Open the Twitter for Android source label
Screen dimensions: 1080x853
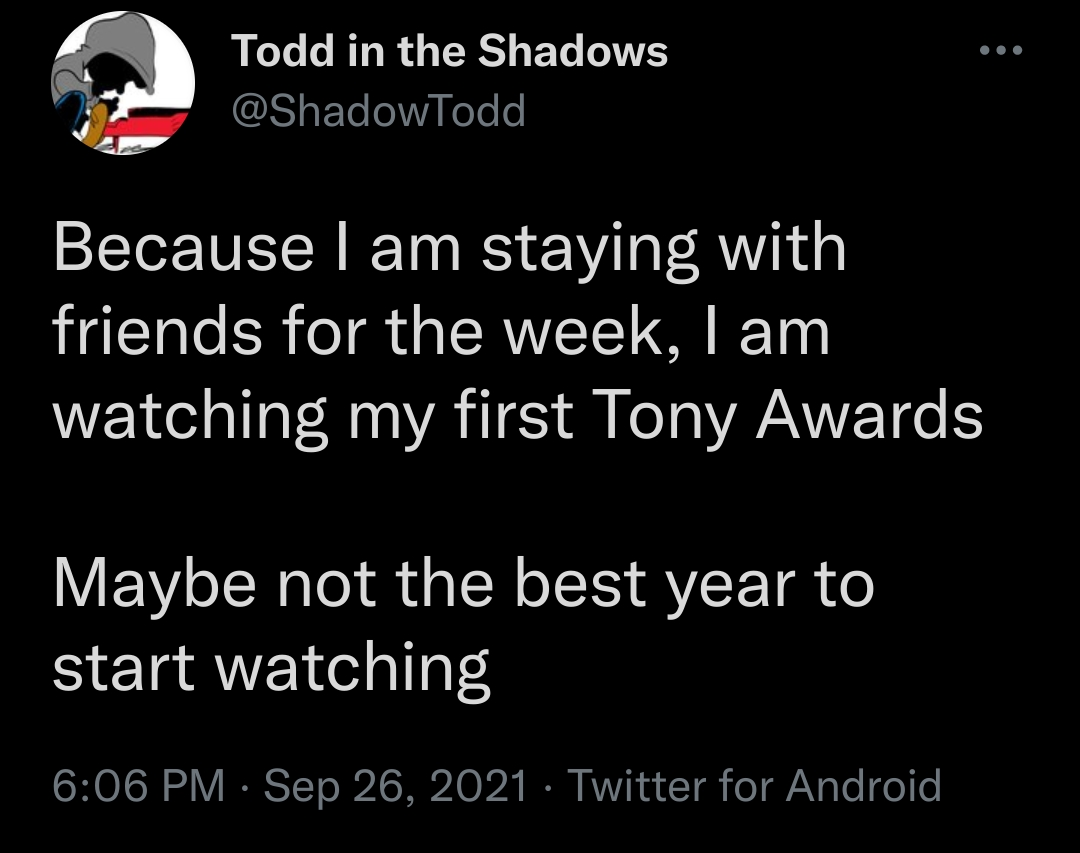click(x=754, y=785)
